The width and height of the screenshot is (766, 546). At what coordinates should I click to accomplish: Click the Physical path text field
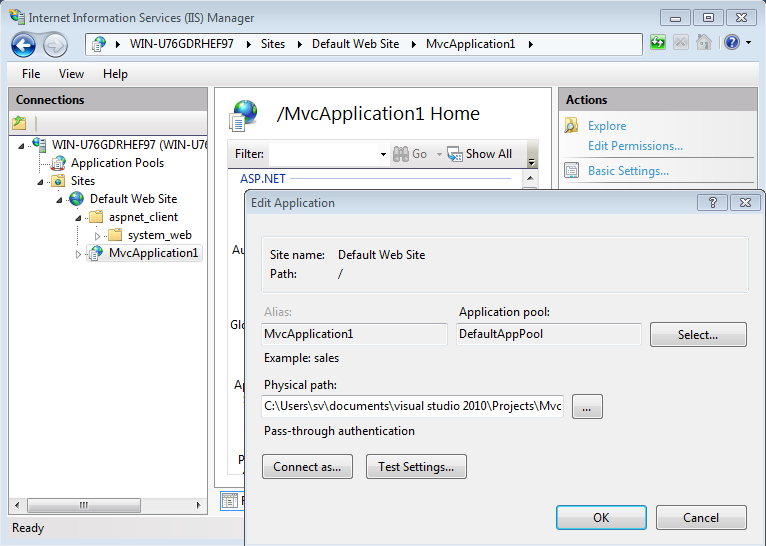click(x=412, y=406)
